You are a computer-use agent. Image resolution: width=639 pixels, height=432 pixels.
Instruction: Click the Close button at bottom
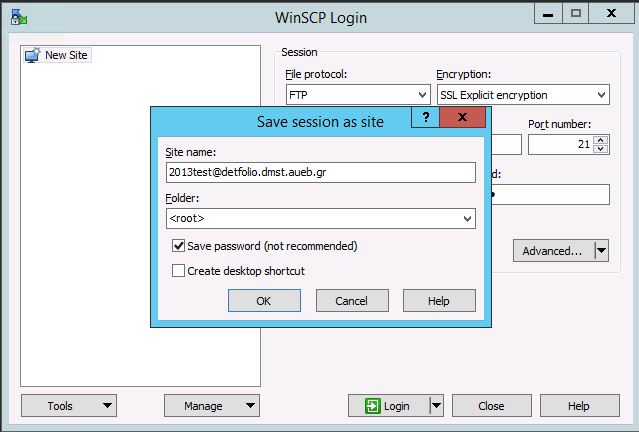(491, 406)
